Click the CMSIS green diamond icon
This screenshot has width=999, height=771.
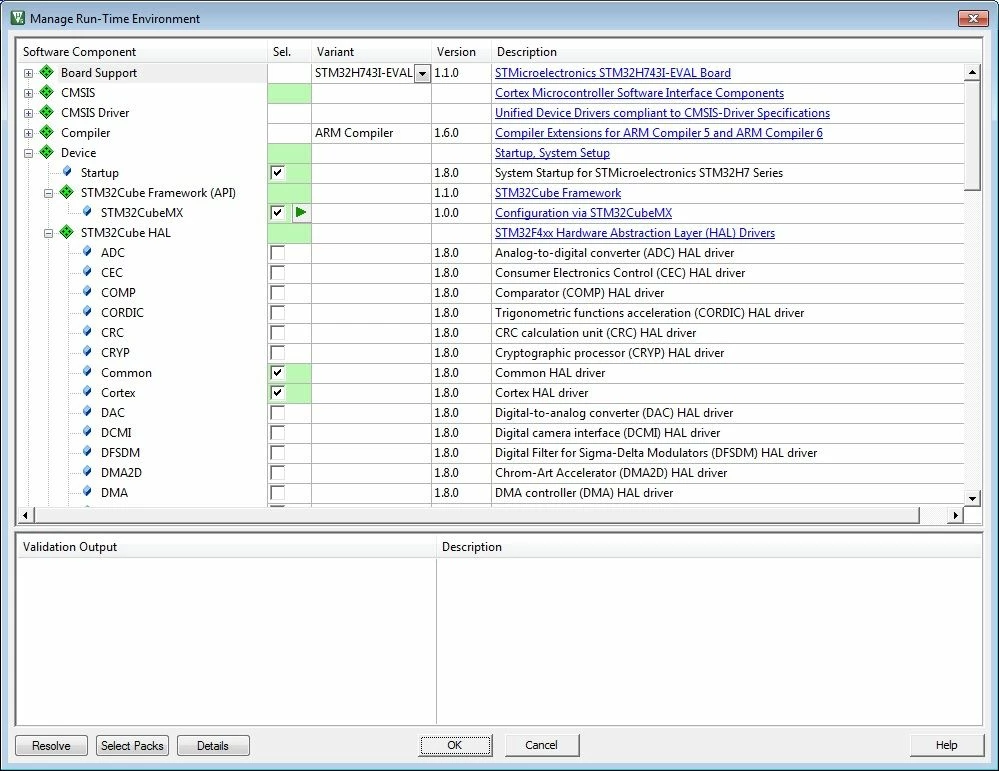47,92
